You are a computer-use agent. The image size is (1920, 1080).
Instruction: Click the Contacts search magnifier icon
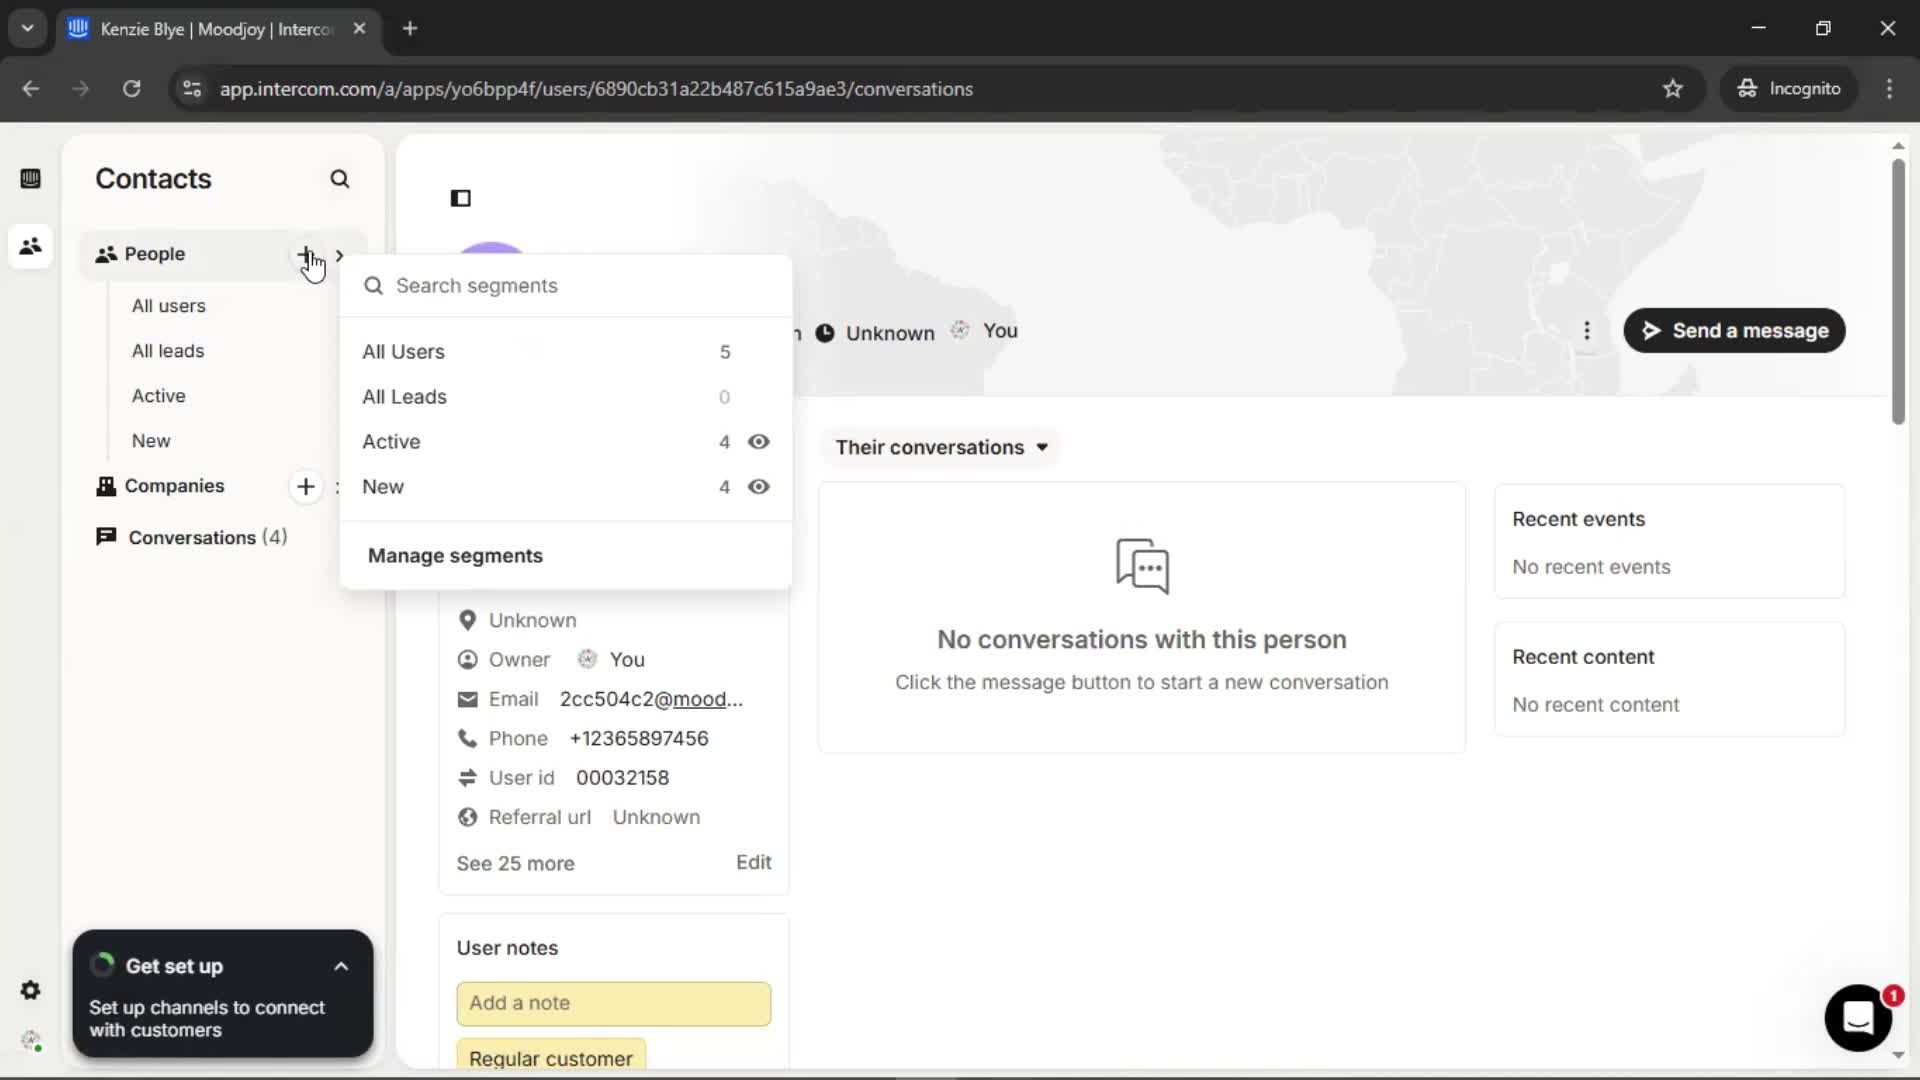[340, 179]
